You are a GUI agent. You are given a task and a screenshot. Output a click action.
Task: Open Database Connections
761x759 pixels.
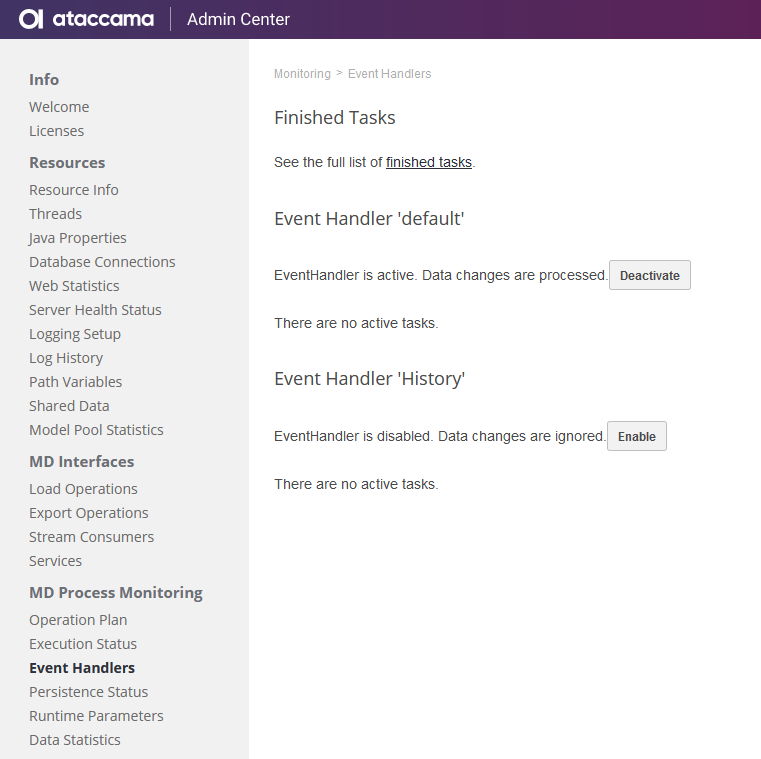coord(102,262)
